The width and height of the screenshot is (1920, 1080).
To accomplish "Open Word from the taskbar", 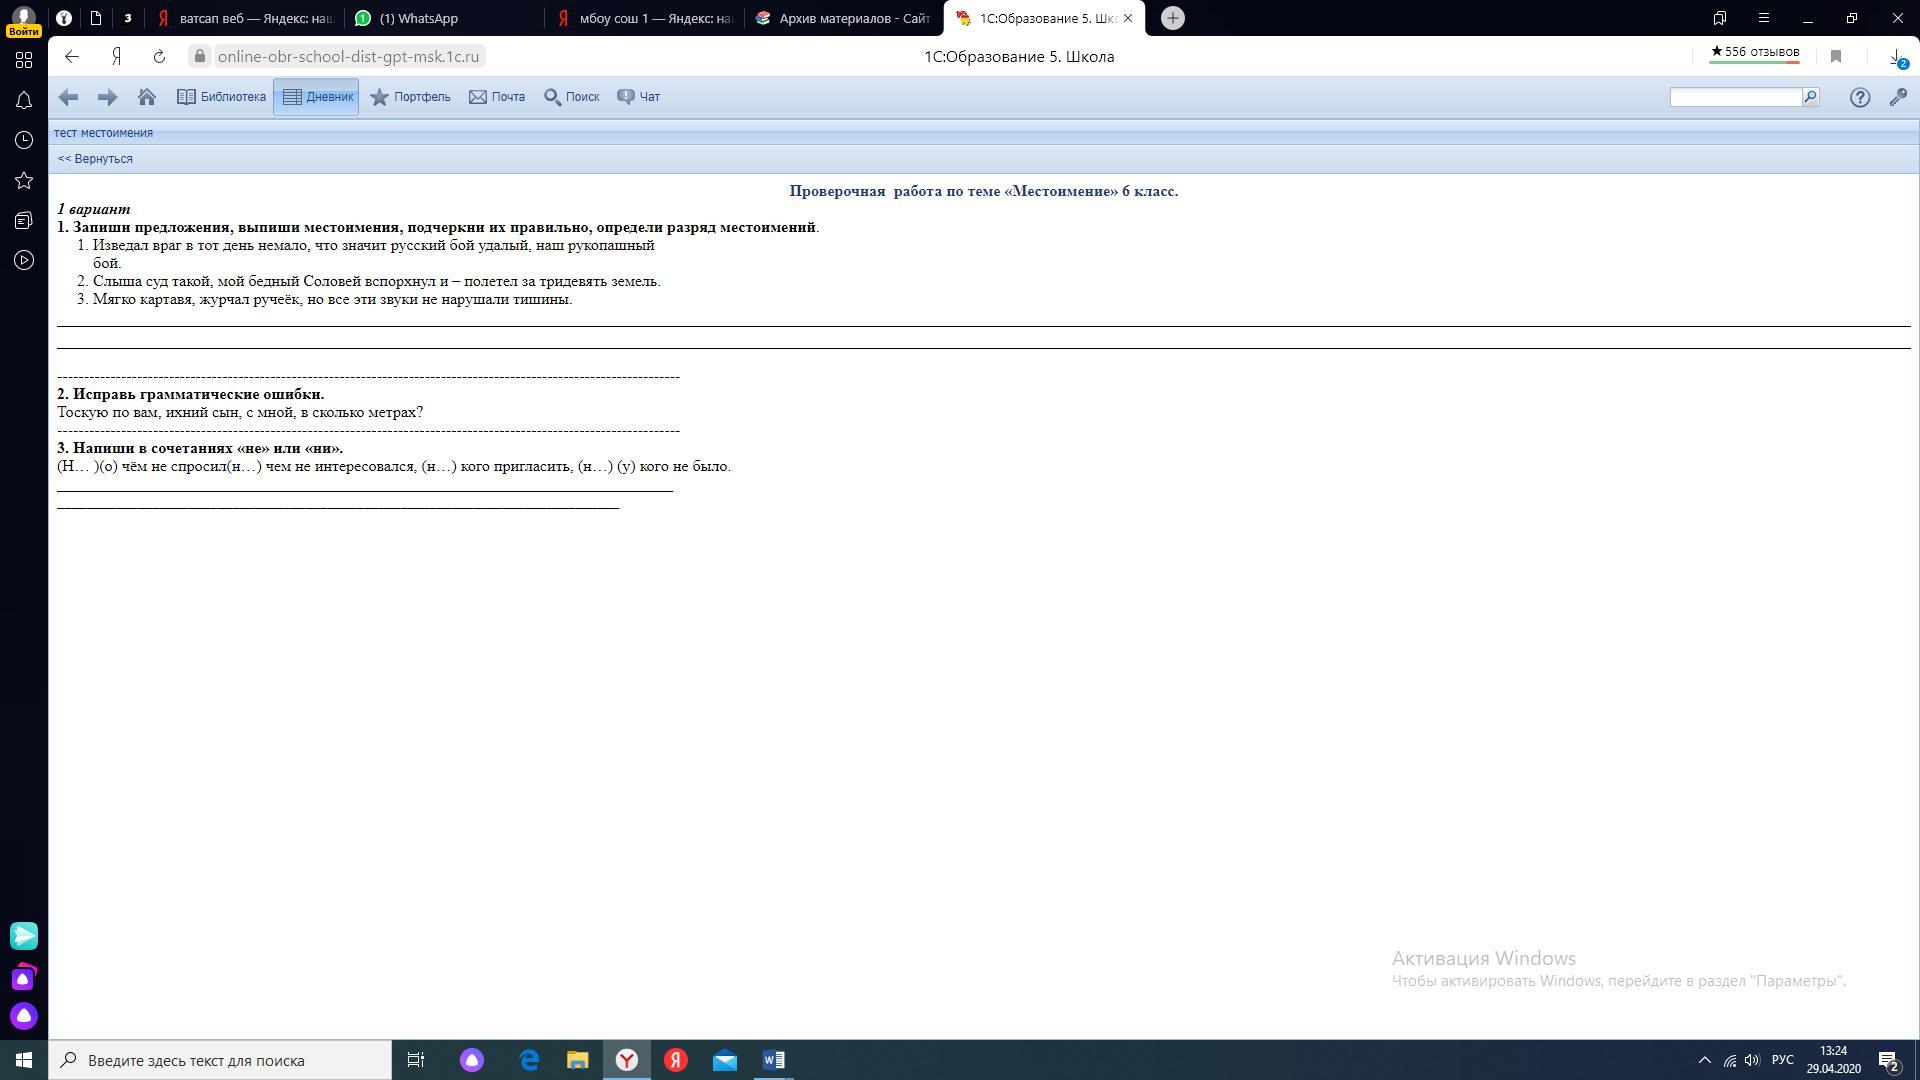I will pos(773,1060).
